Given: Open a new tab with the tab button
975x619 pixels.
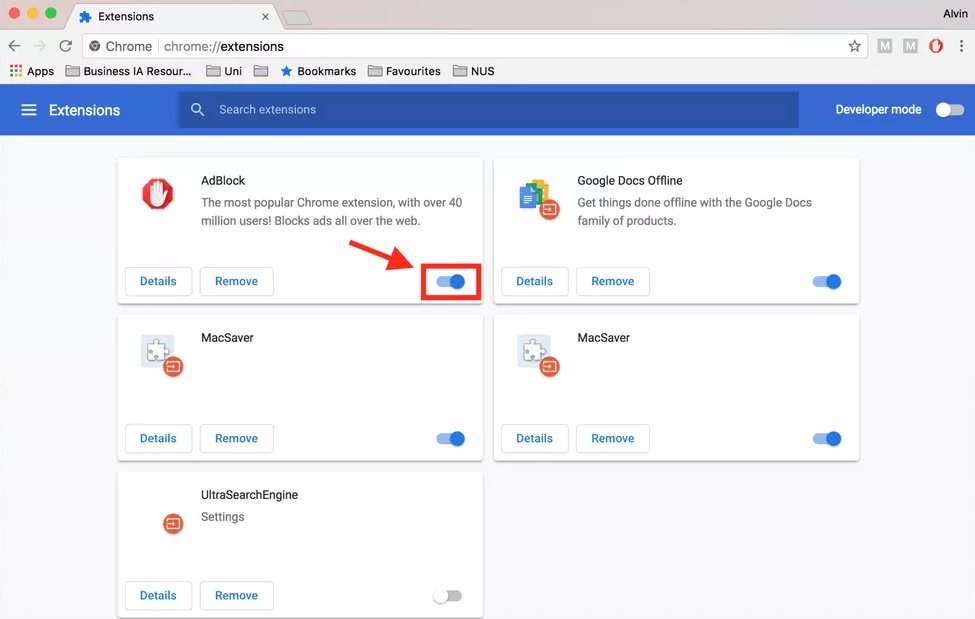Looking at the screenshot, I should 297,17.
